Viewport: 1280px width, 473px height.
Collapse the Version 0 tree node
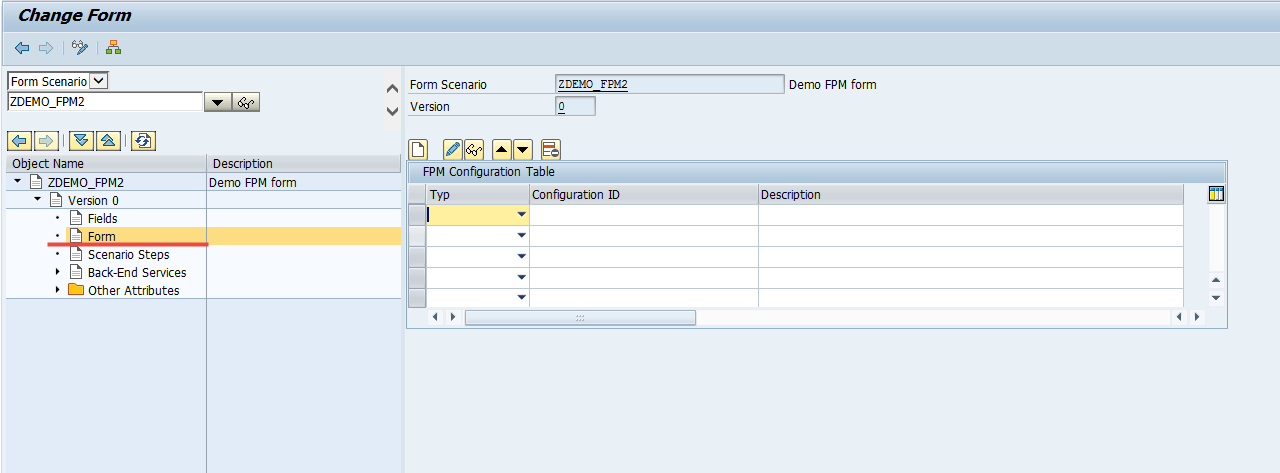pyautogui.click(x=38, y=200)
